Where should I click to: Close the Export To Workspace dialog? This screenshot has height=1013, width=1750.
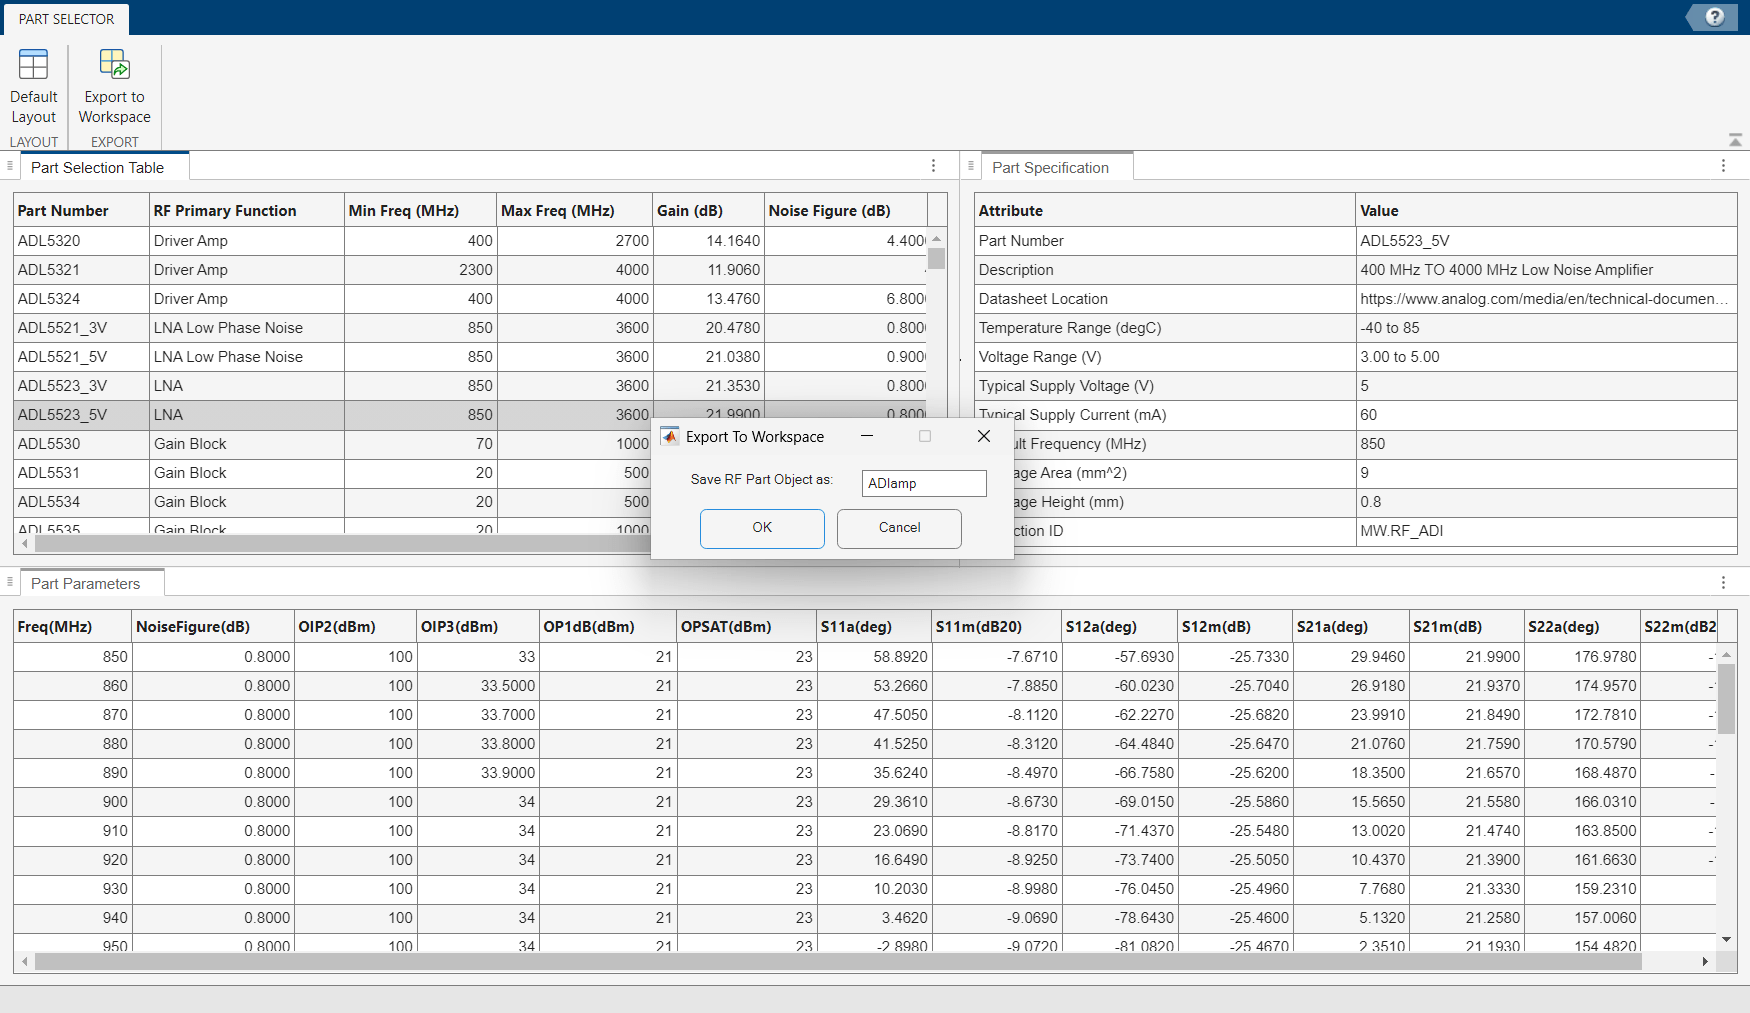click(x=984, y=437)
